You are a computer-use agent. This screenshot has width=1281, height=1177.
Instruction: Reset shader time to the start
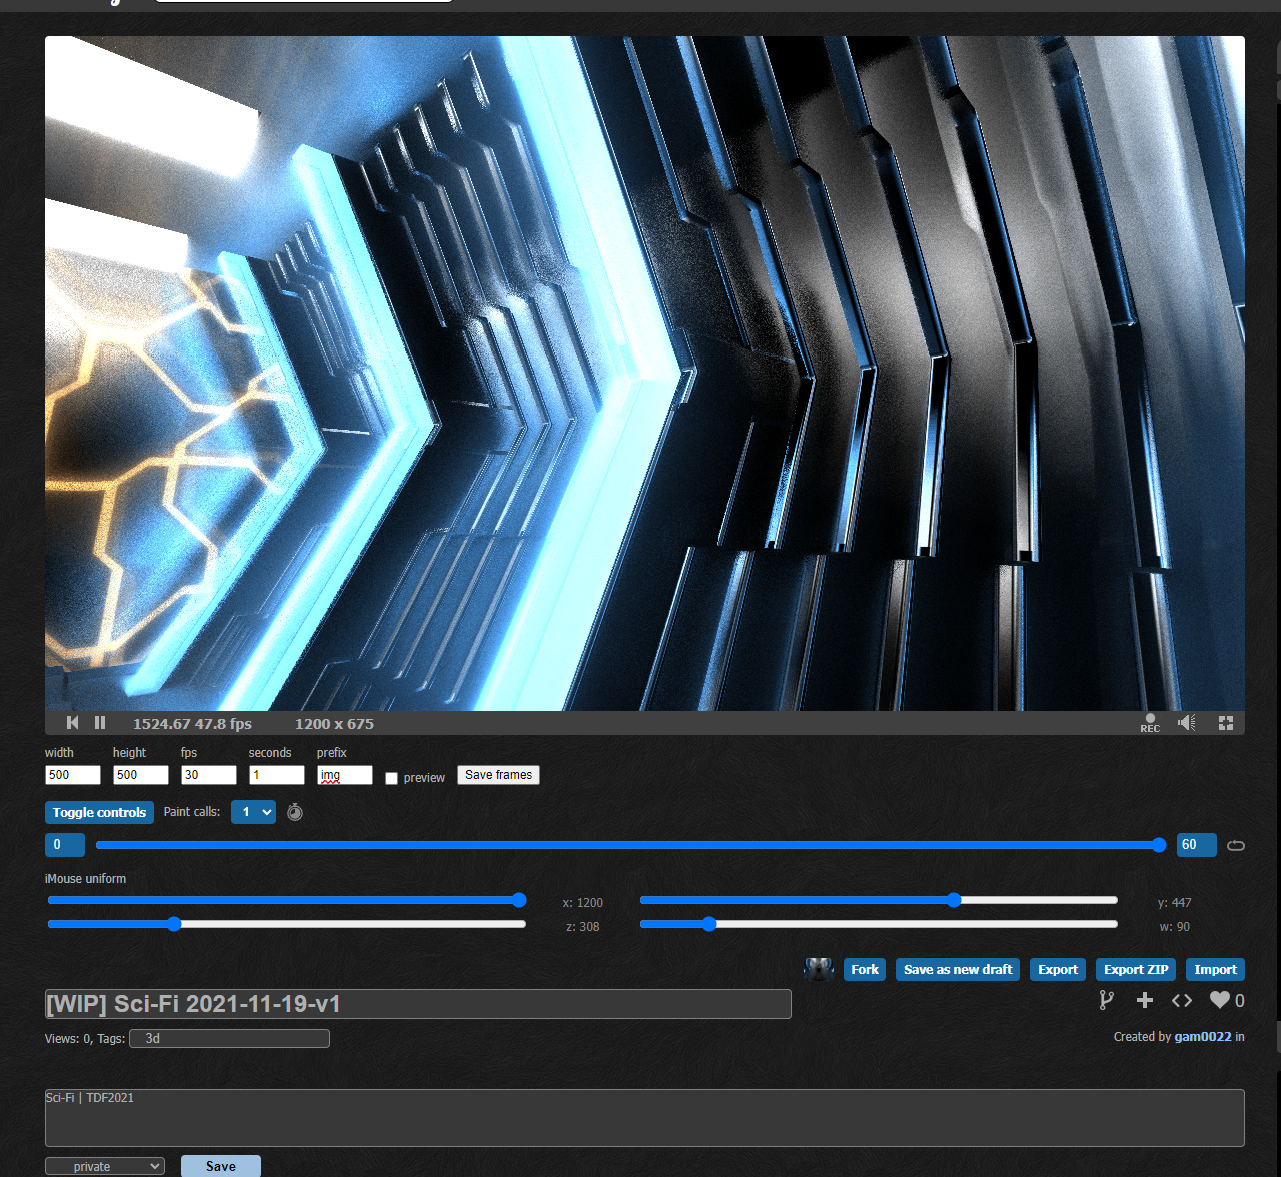(x=72, y=723)
